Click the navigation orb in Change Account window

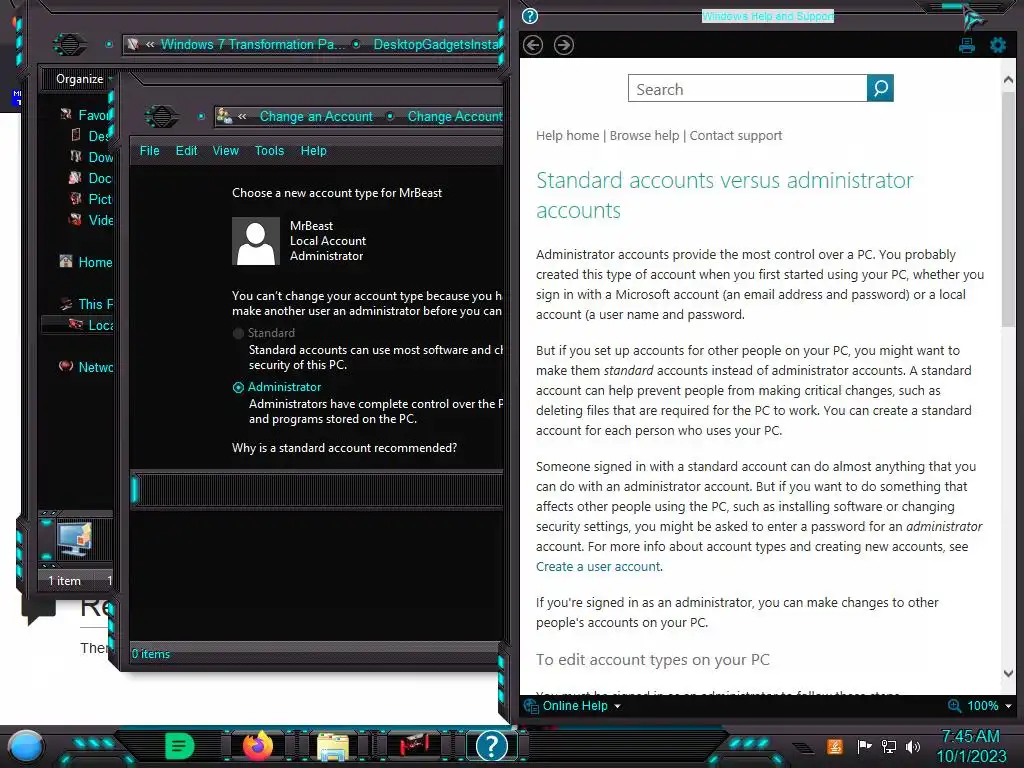coord(161,116)
